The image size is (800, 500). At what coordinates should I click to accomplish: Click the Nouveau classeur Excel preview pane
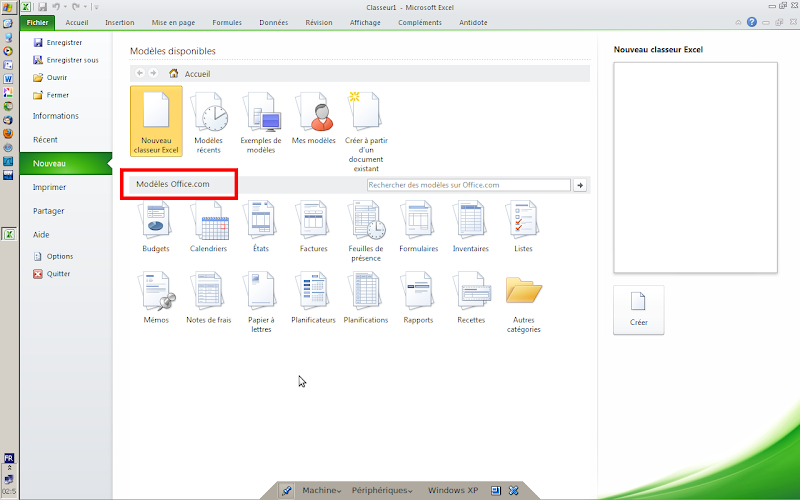(x=695, y=167)
